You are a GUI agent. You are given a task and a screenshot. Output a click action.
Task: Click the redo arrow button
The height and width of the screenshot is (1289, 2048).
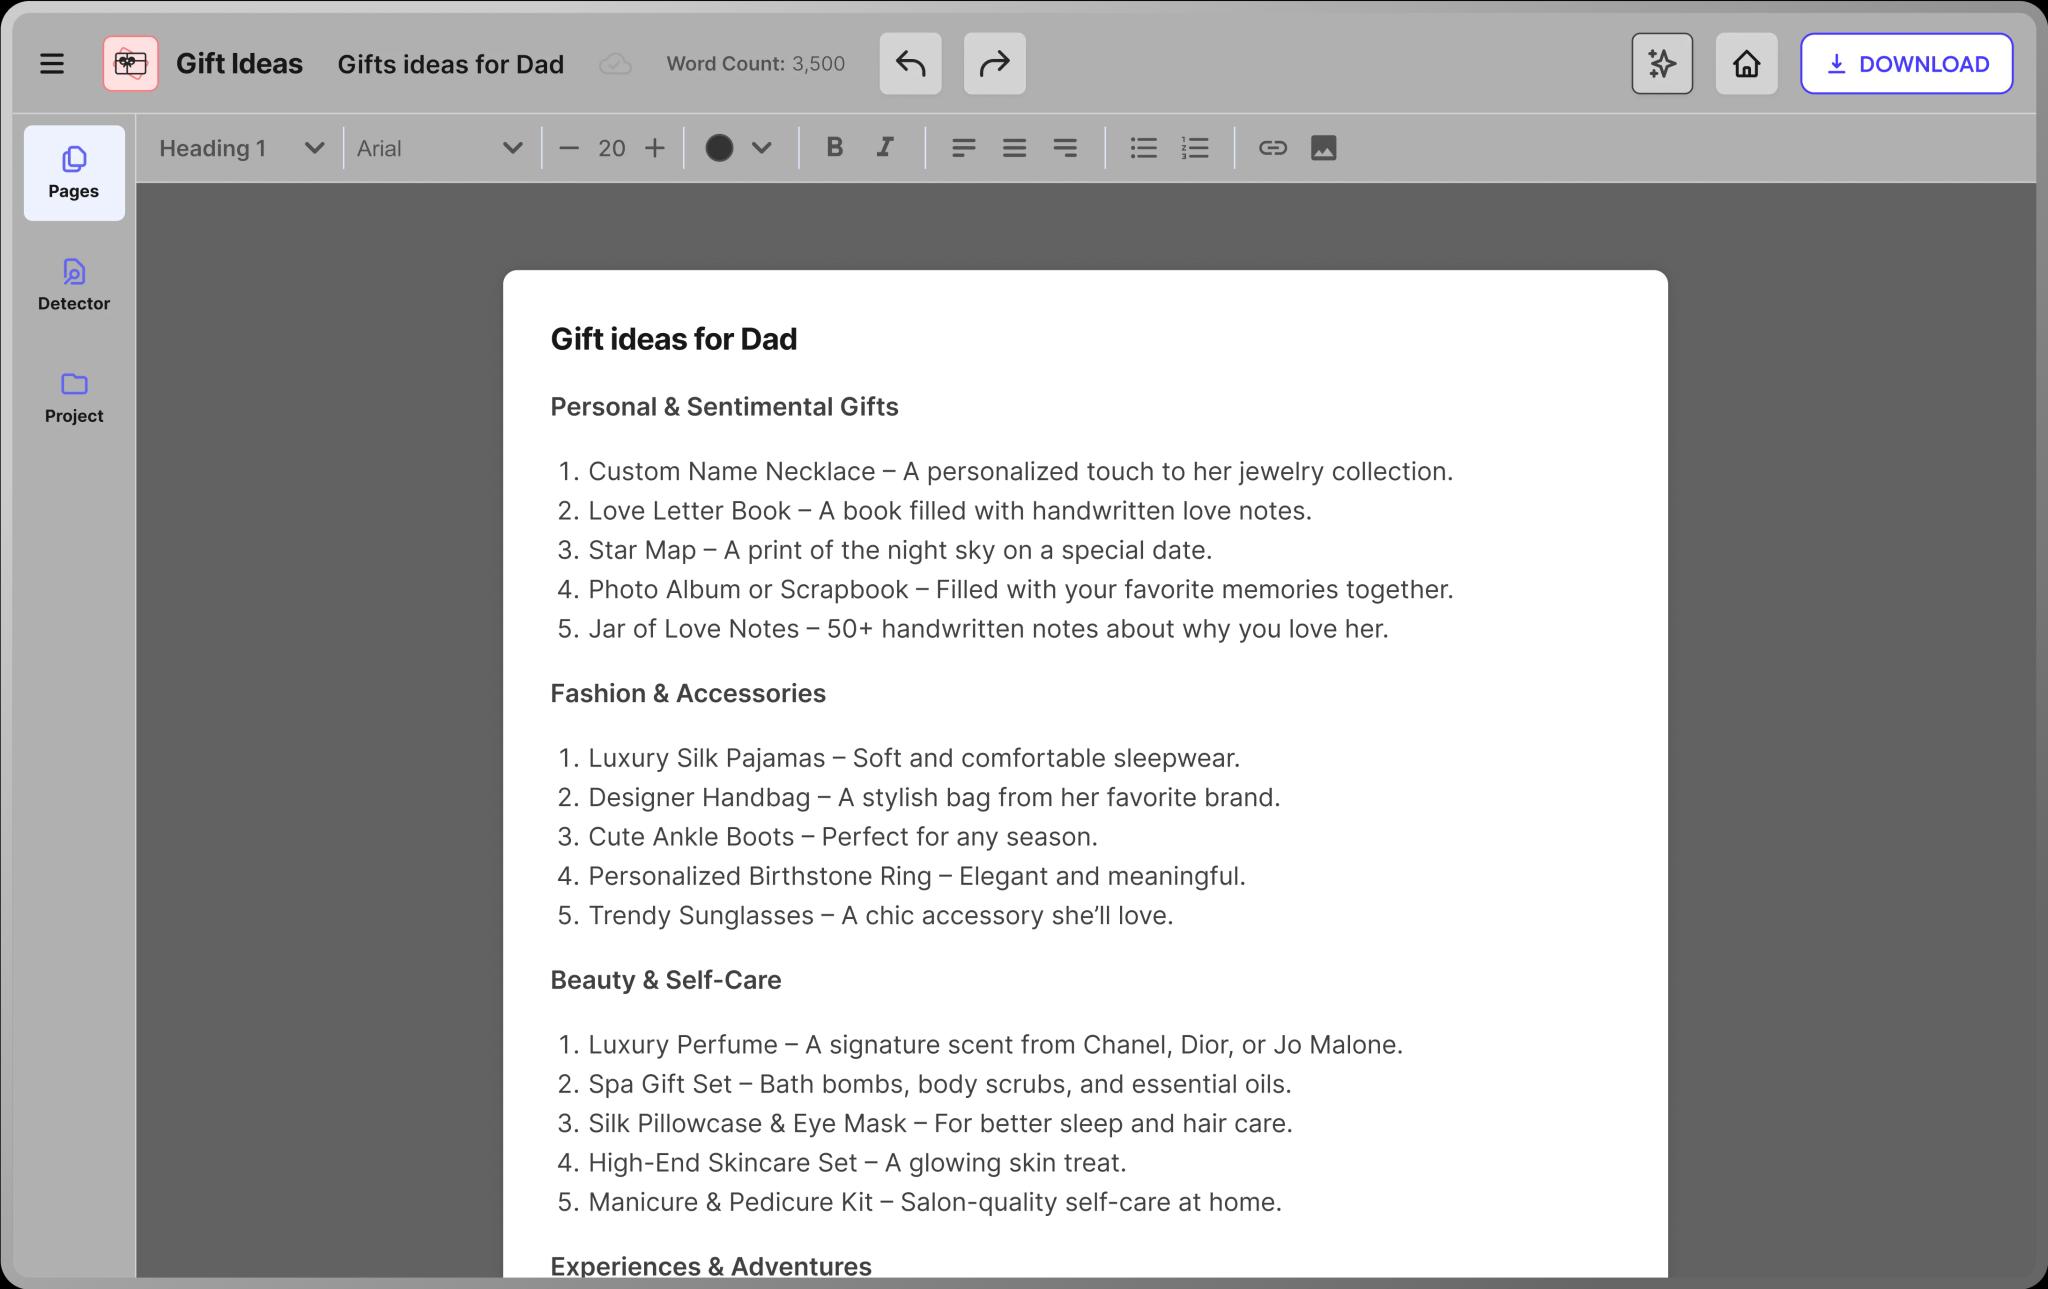pyautogui.click(x=994, y=64)
